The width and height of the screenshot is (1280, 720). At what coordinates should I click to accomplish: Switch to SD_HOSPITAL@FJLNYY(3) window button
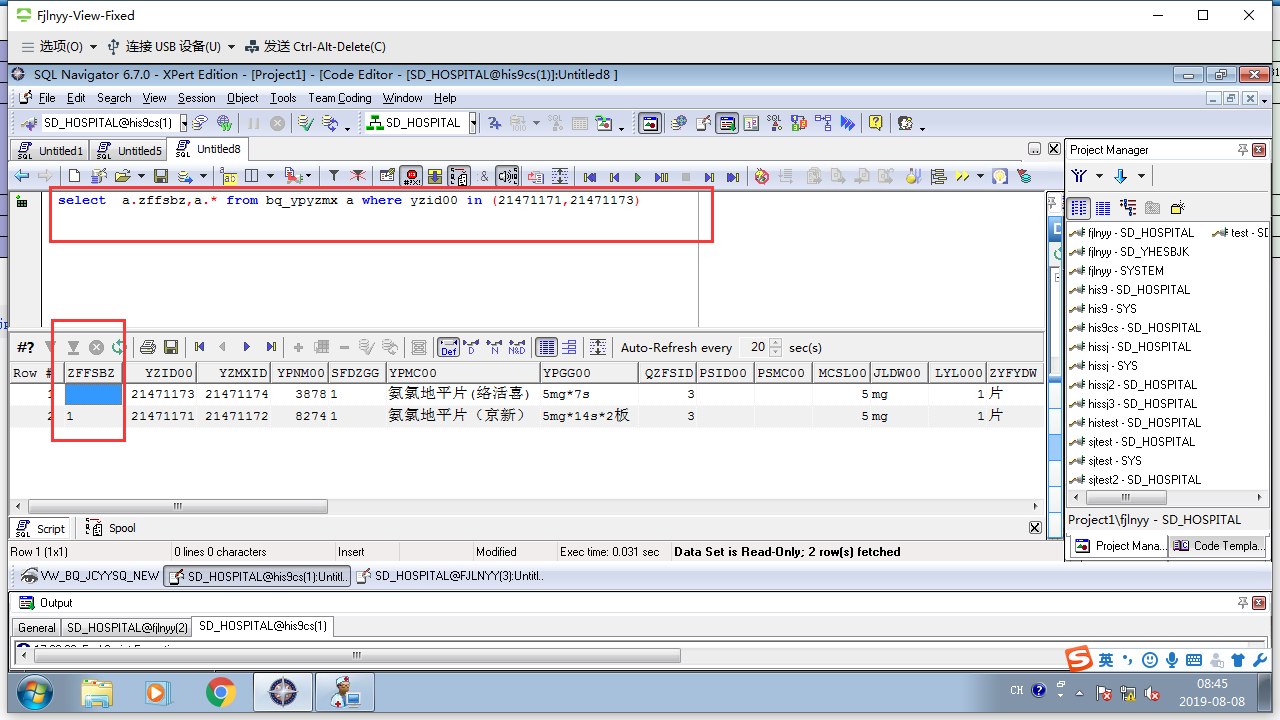tap(450, 576)
